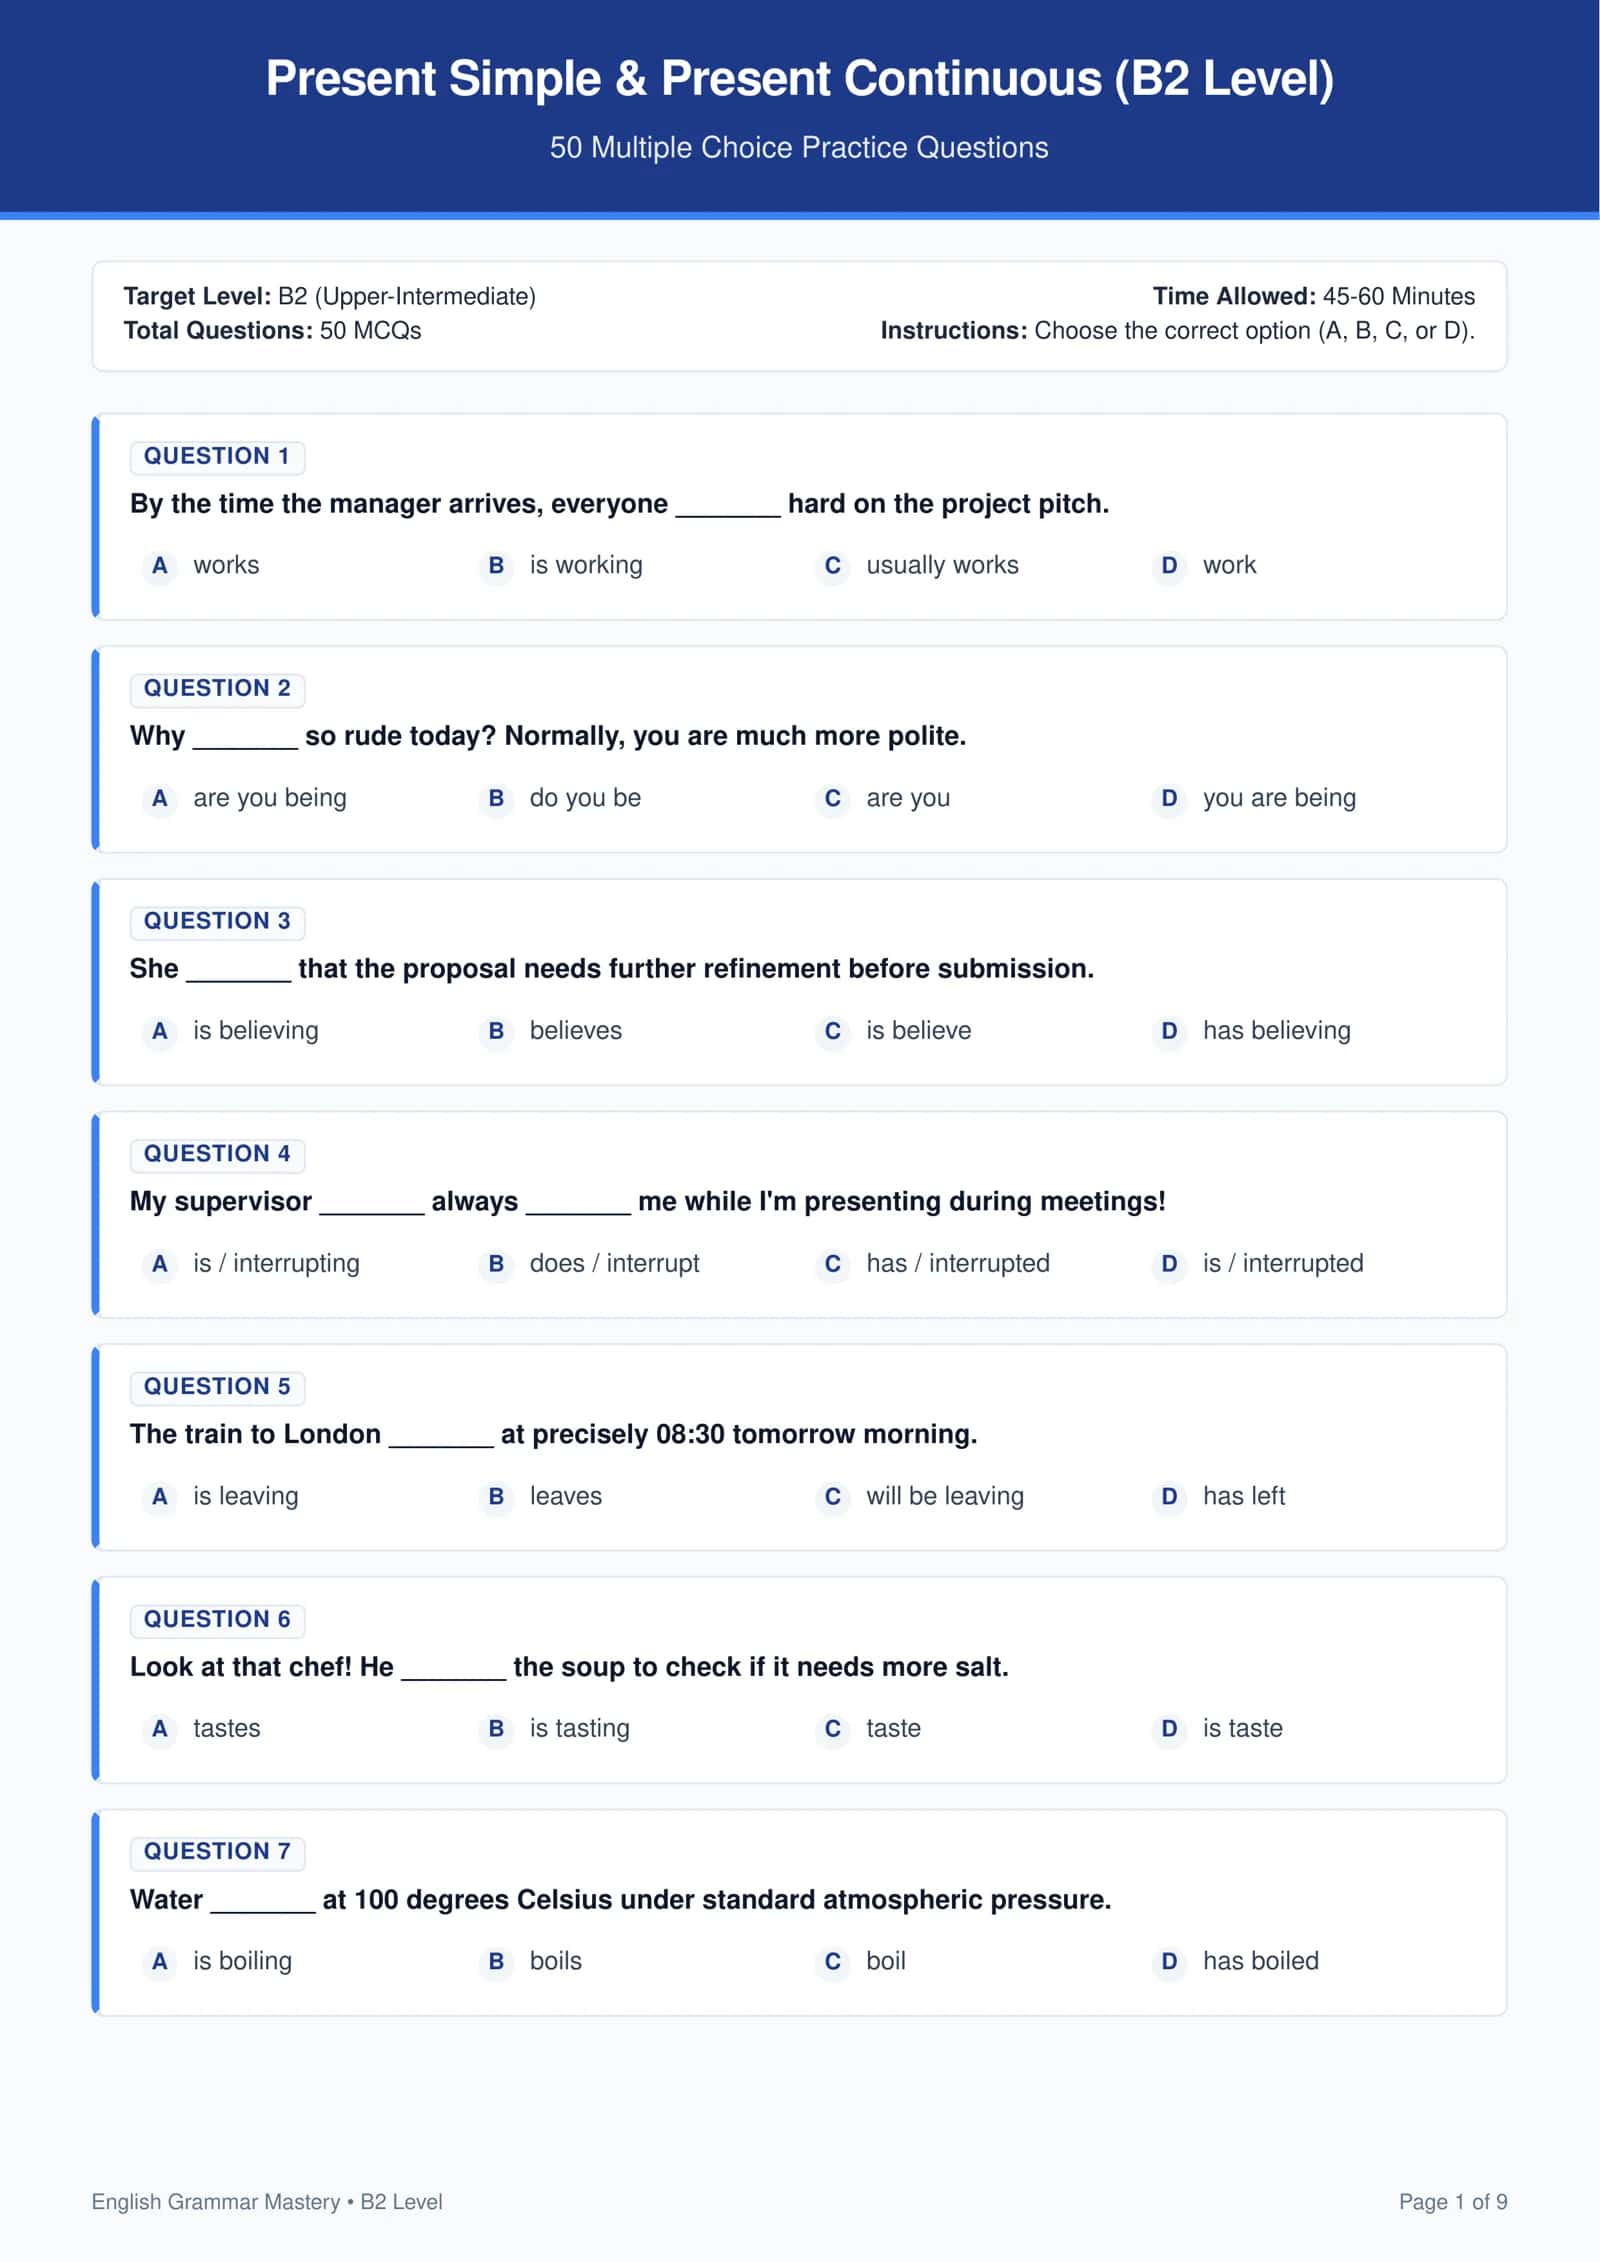Choose option C 'are you' in Question 2

click(885, 799)
